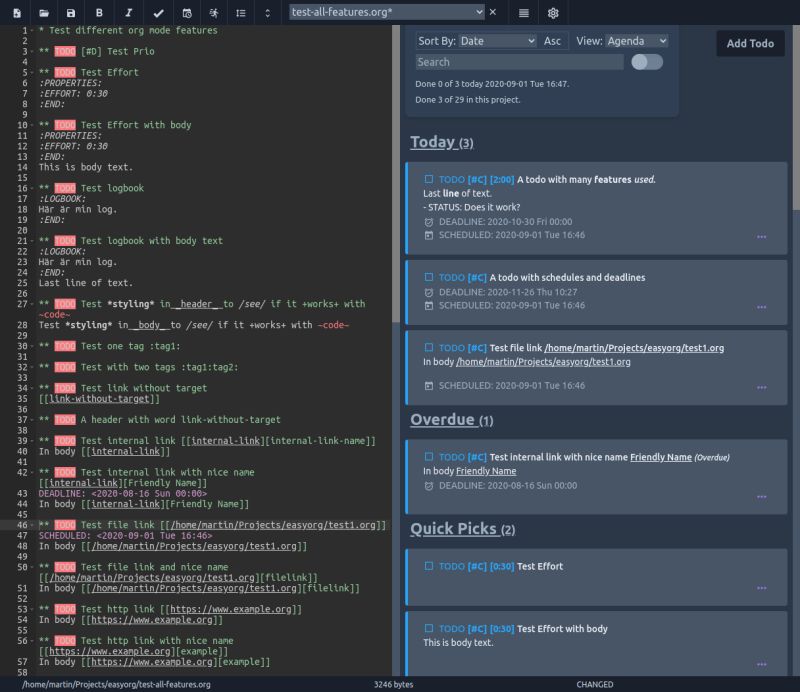
Task: Open more options on 'A todo with many features' card
Action: 762,237
